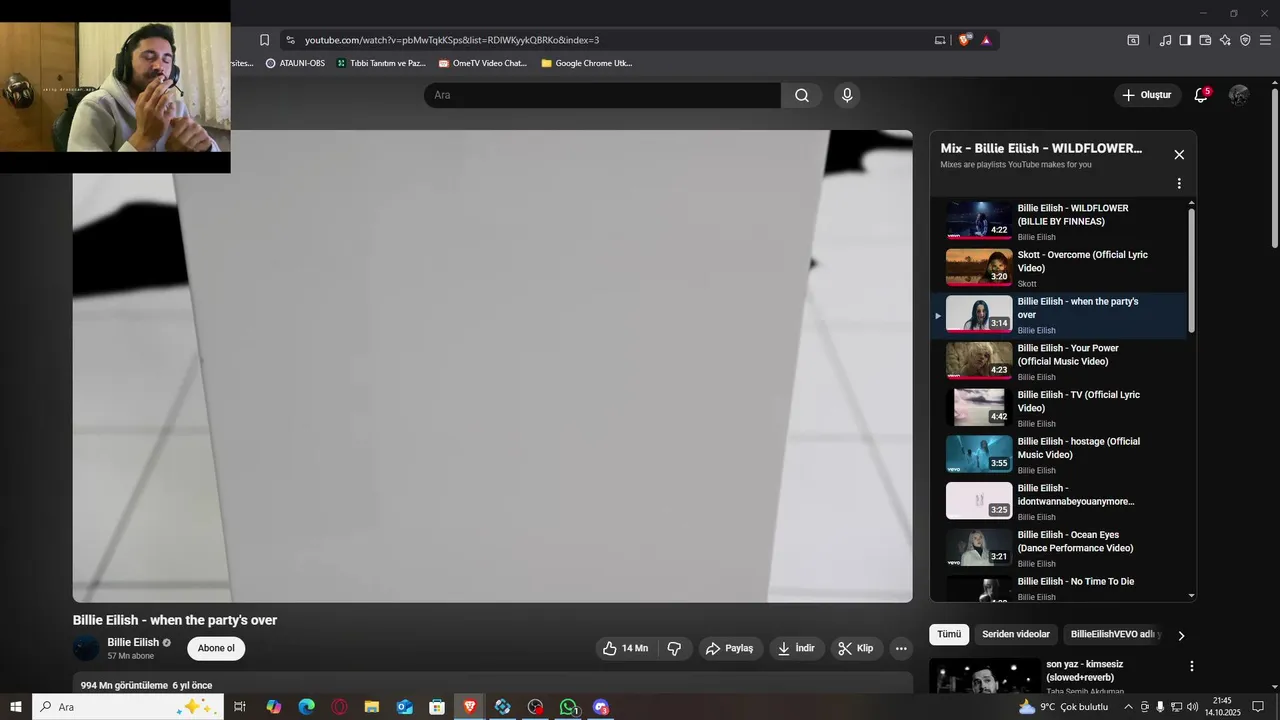Start voice search with microphone icon

click(847, 95)
